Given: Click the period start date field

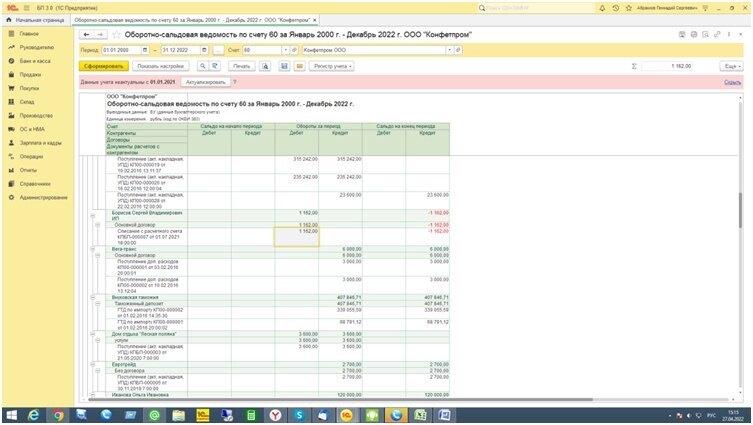Looking at the screenshot, I should [x=121, y=50].
